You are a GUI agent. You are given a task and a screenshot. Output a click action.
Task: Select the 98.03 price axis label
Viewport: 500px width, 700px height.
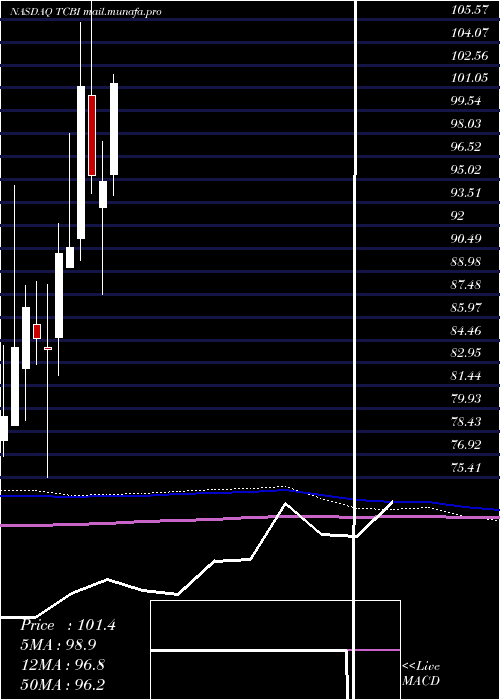(466, 124)
